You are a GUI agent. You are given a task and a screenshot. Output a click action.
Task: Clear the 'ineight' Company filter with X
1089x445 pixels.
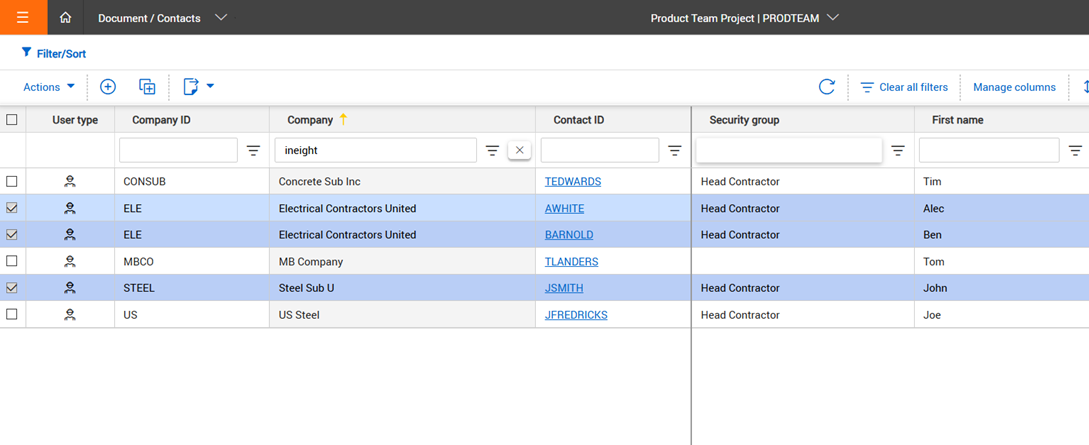[x=519, y=150]
